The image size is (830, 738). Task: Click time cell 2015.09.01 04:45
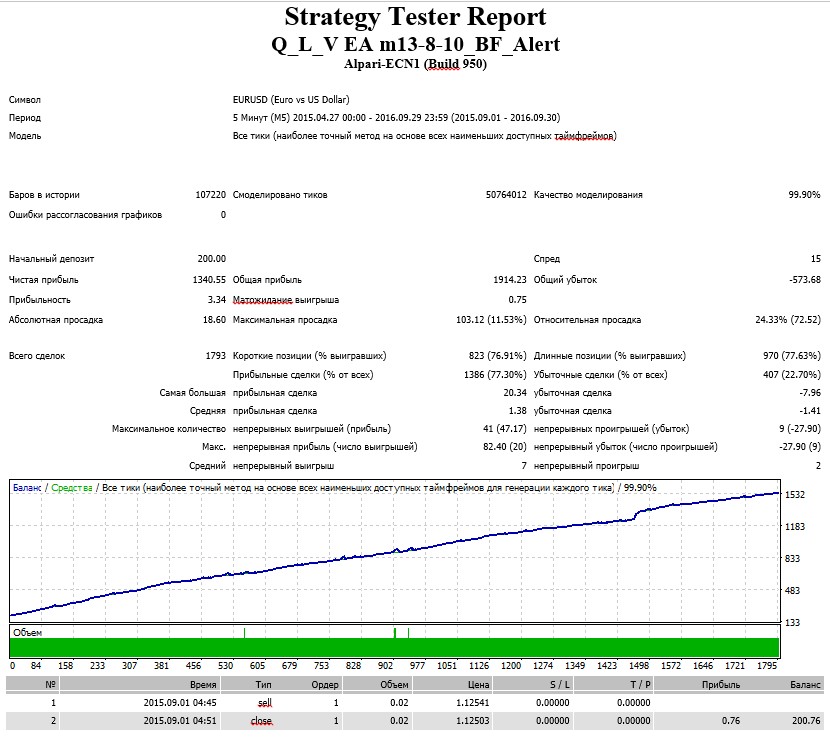pyautogui.click(x=180, y=703)
